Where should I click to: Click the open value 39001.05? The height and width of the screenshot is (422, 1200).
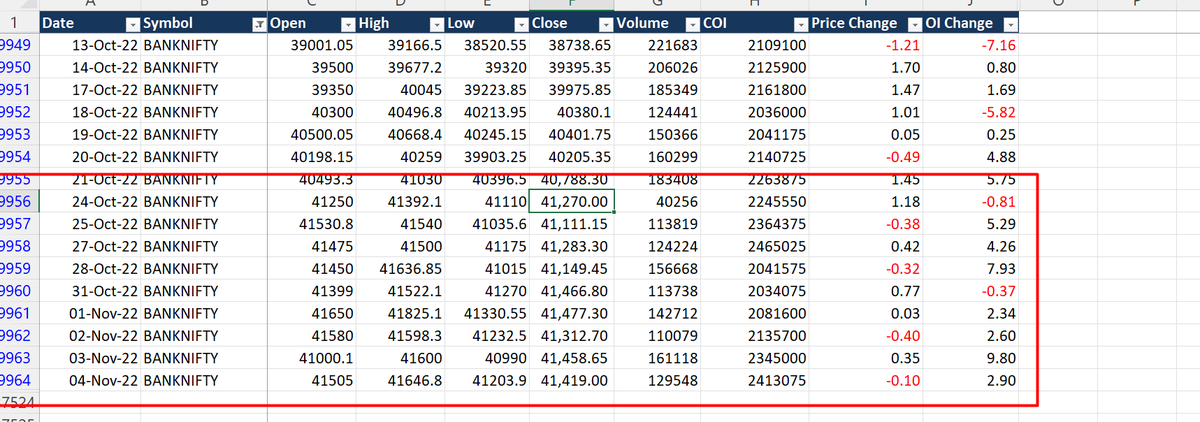[321, 46]
